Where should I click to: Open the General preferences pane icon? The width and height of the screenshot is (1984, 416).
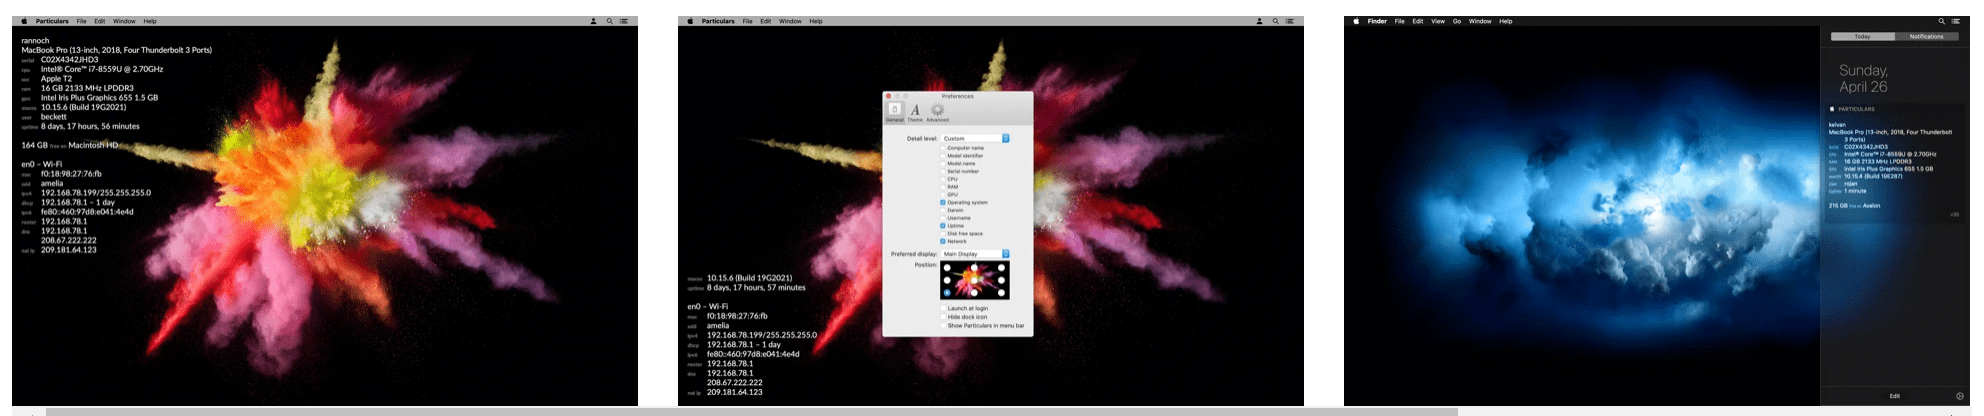pos(894,111)
